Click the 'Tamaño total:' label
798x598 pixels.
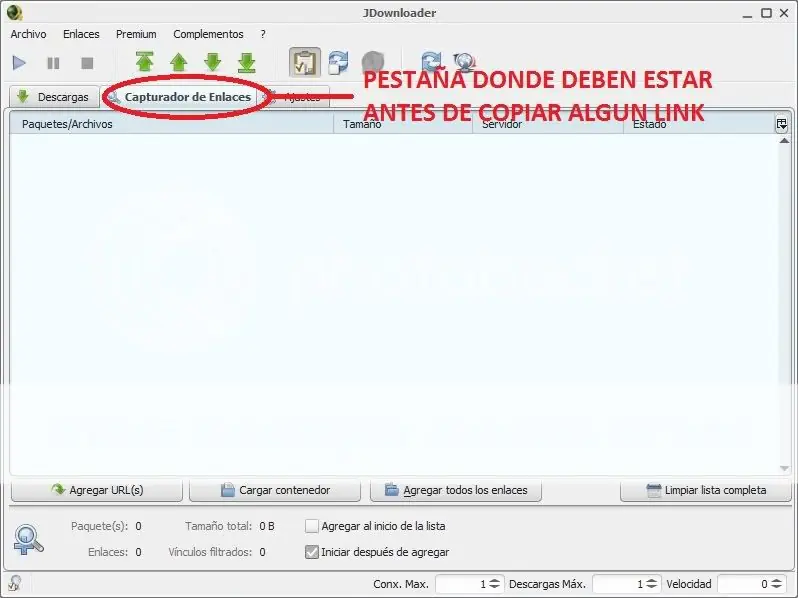pyautogui.click(x=218, y=526)
